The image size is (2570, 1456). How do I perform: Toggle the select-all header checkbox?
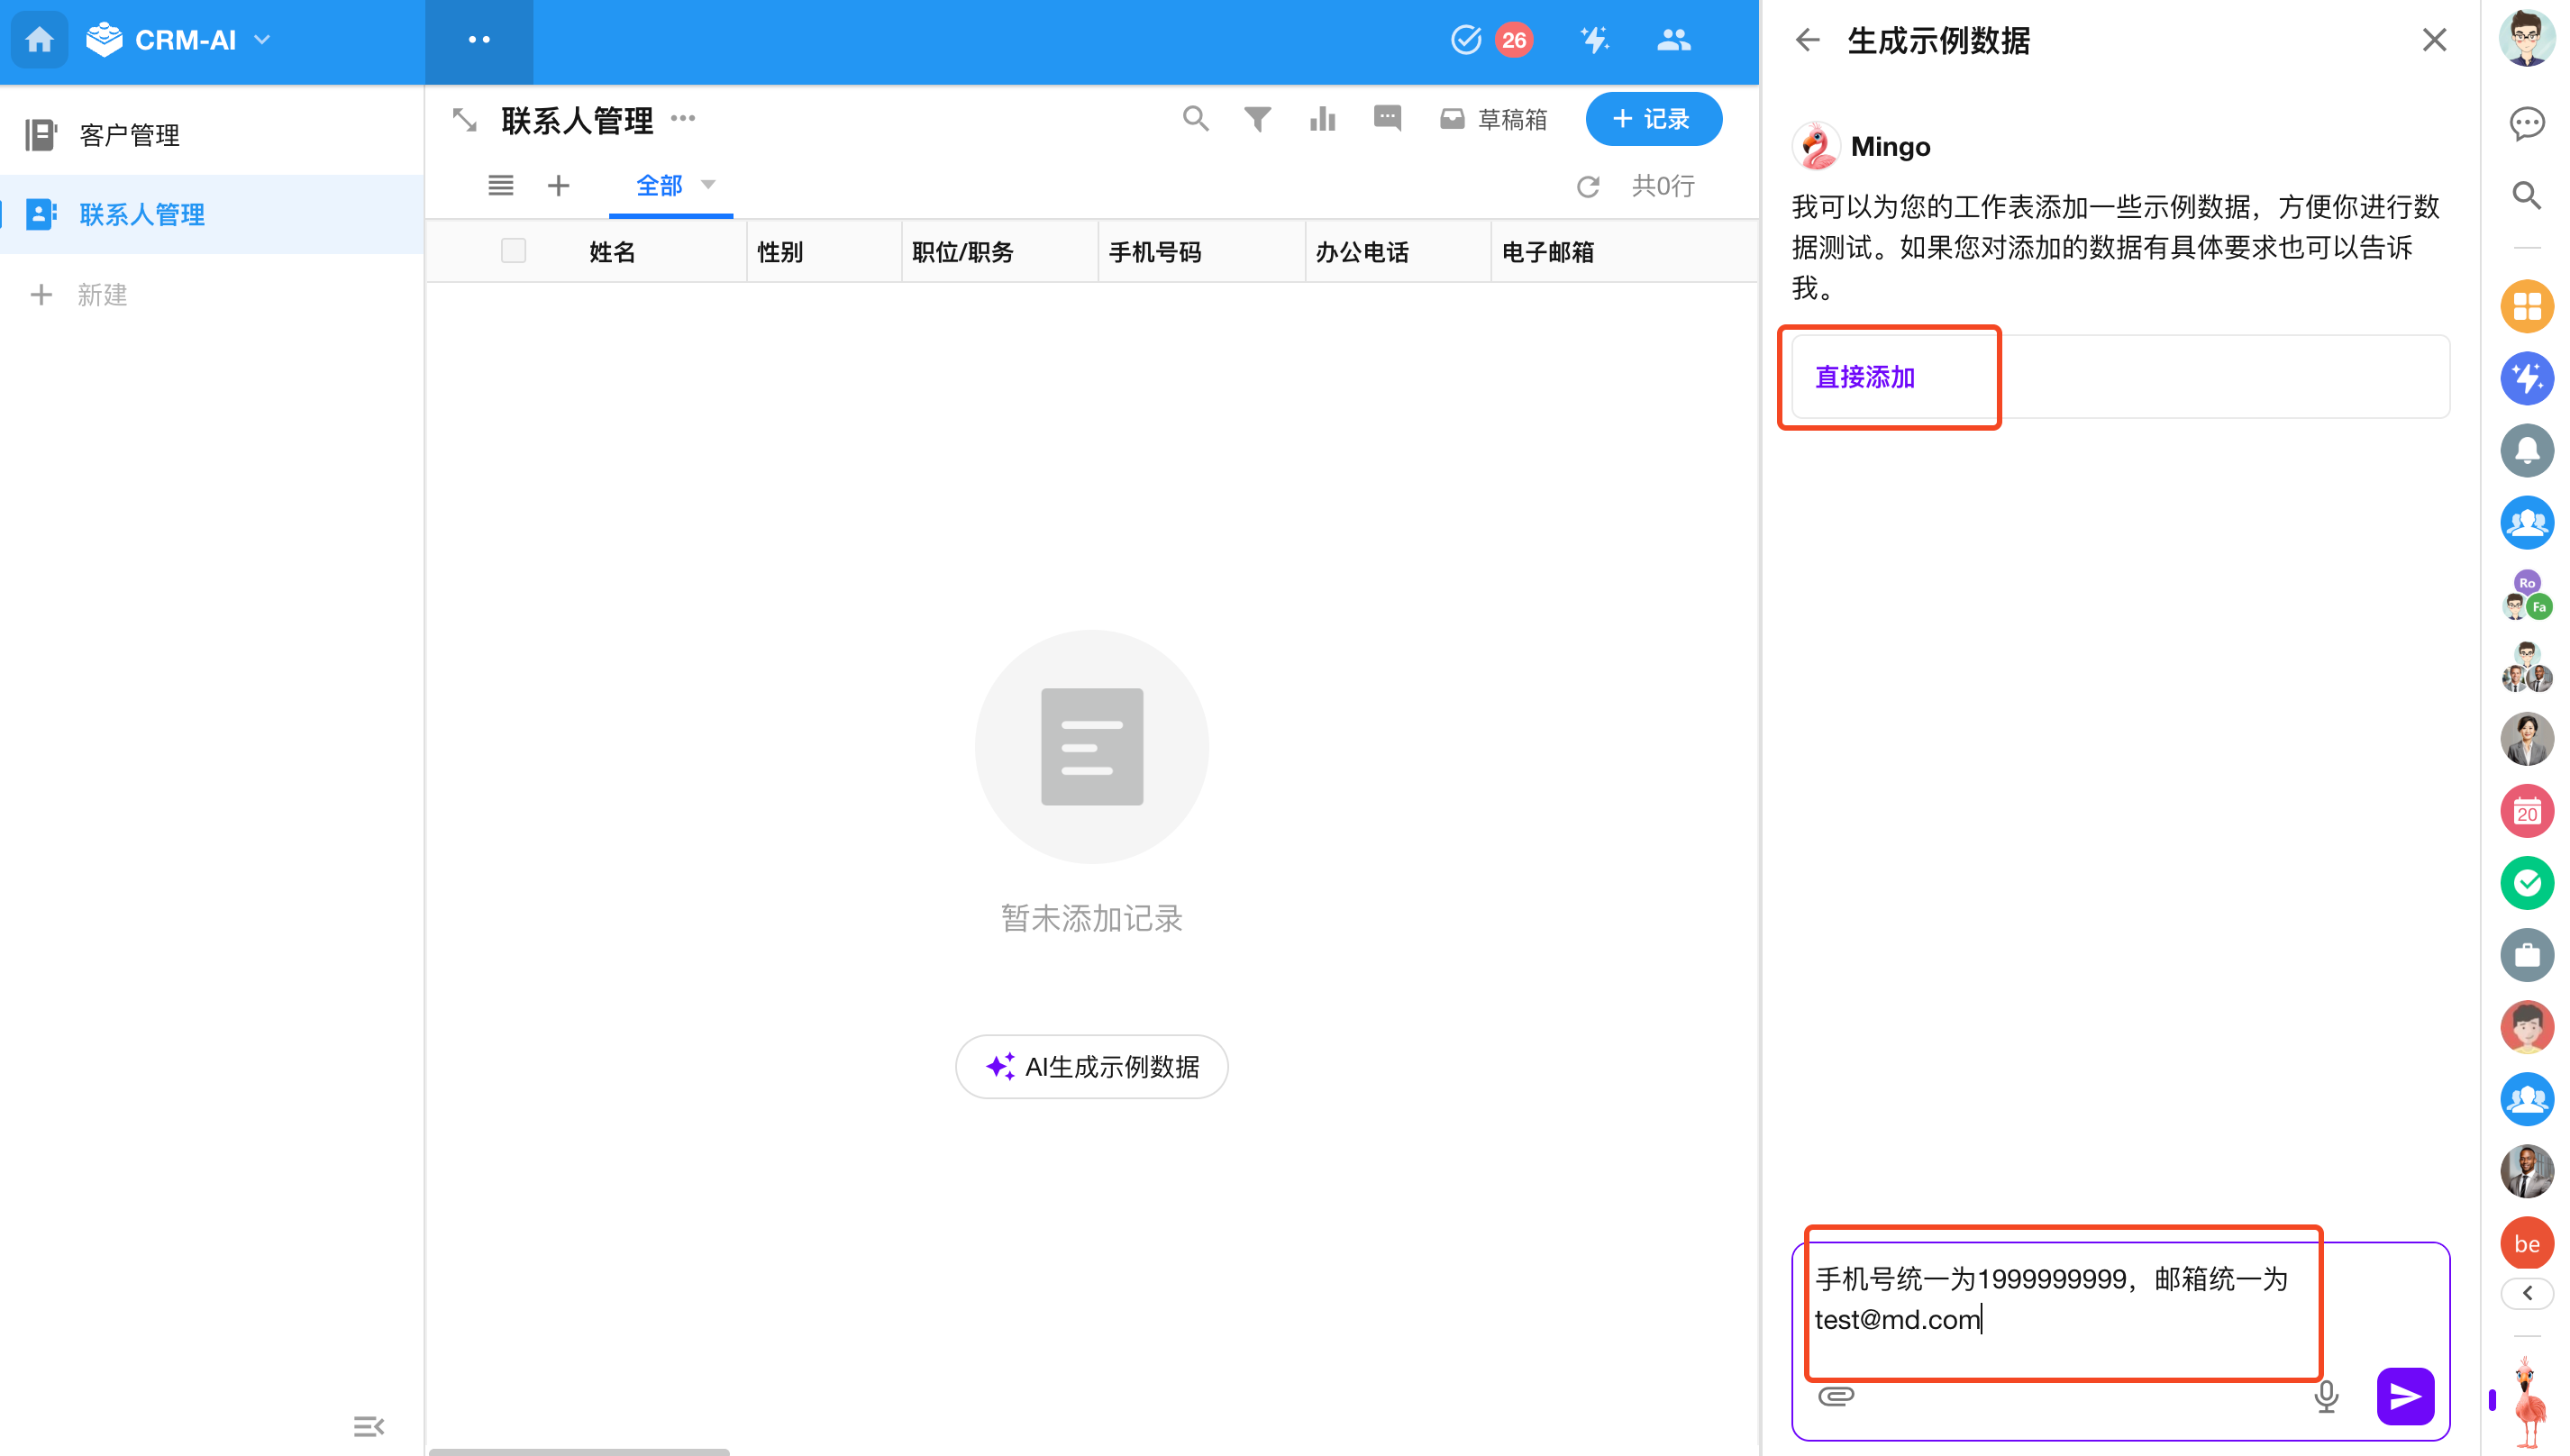513,251
